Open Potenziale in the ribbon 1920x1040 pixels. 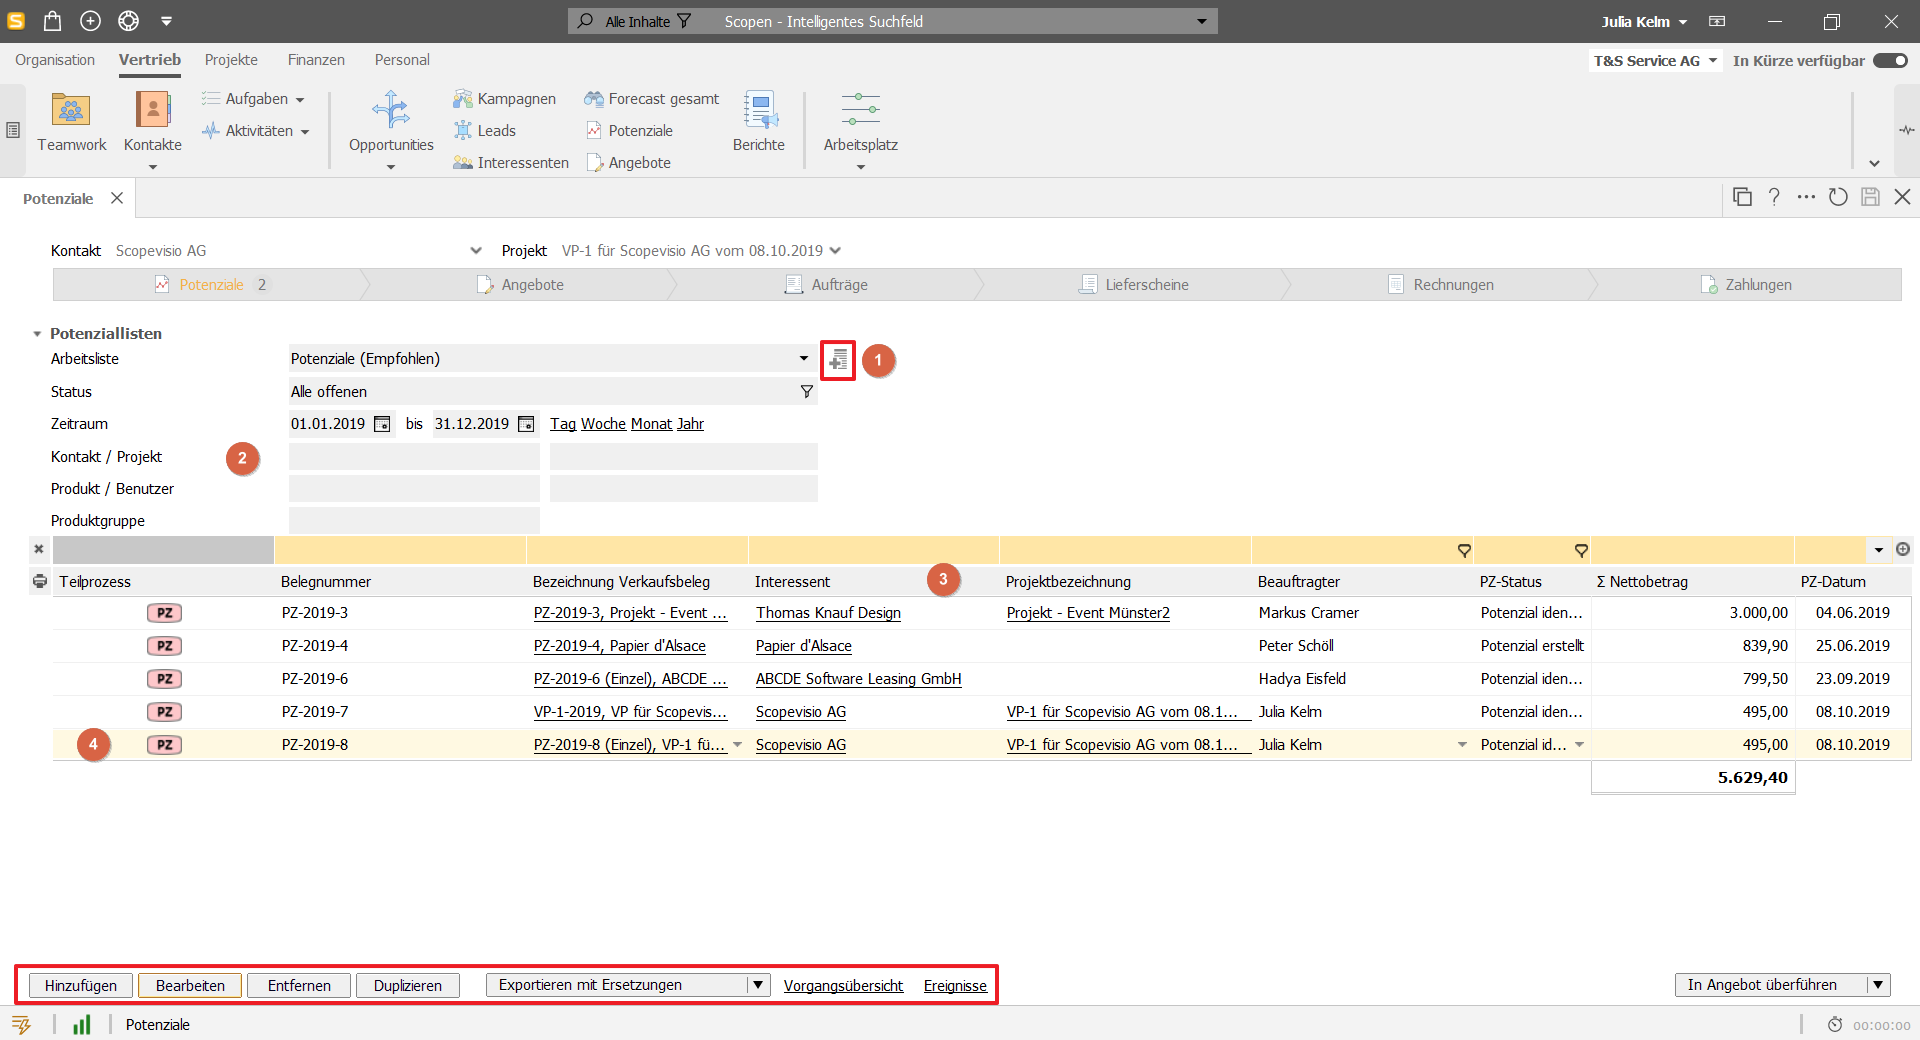[629, 131]
